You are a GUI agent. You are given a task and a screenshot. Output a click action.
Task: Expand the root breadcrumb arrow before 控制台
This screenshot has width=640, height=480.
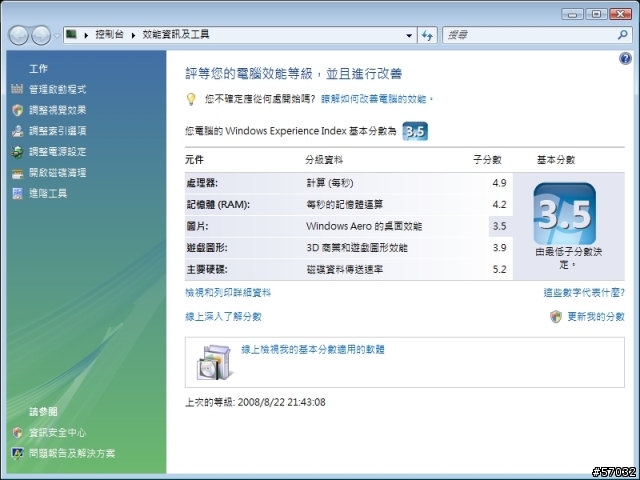click(86, 35)
